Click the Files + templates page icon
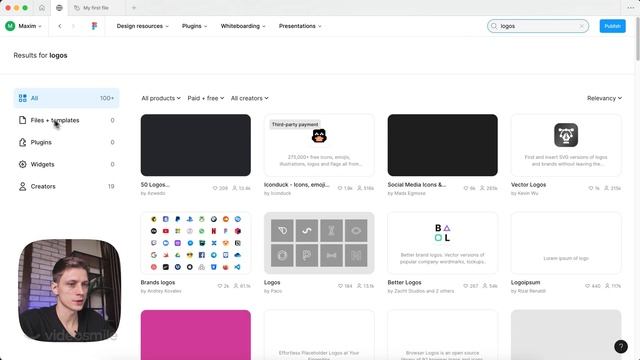 (22, 120)
